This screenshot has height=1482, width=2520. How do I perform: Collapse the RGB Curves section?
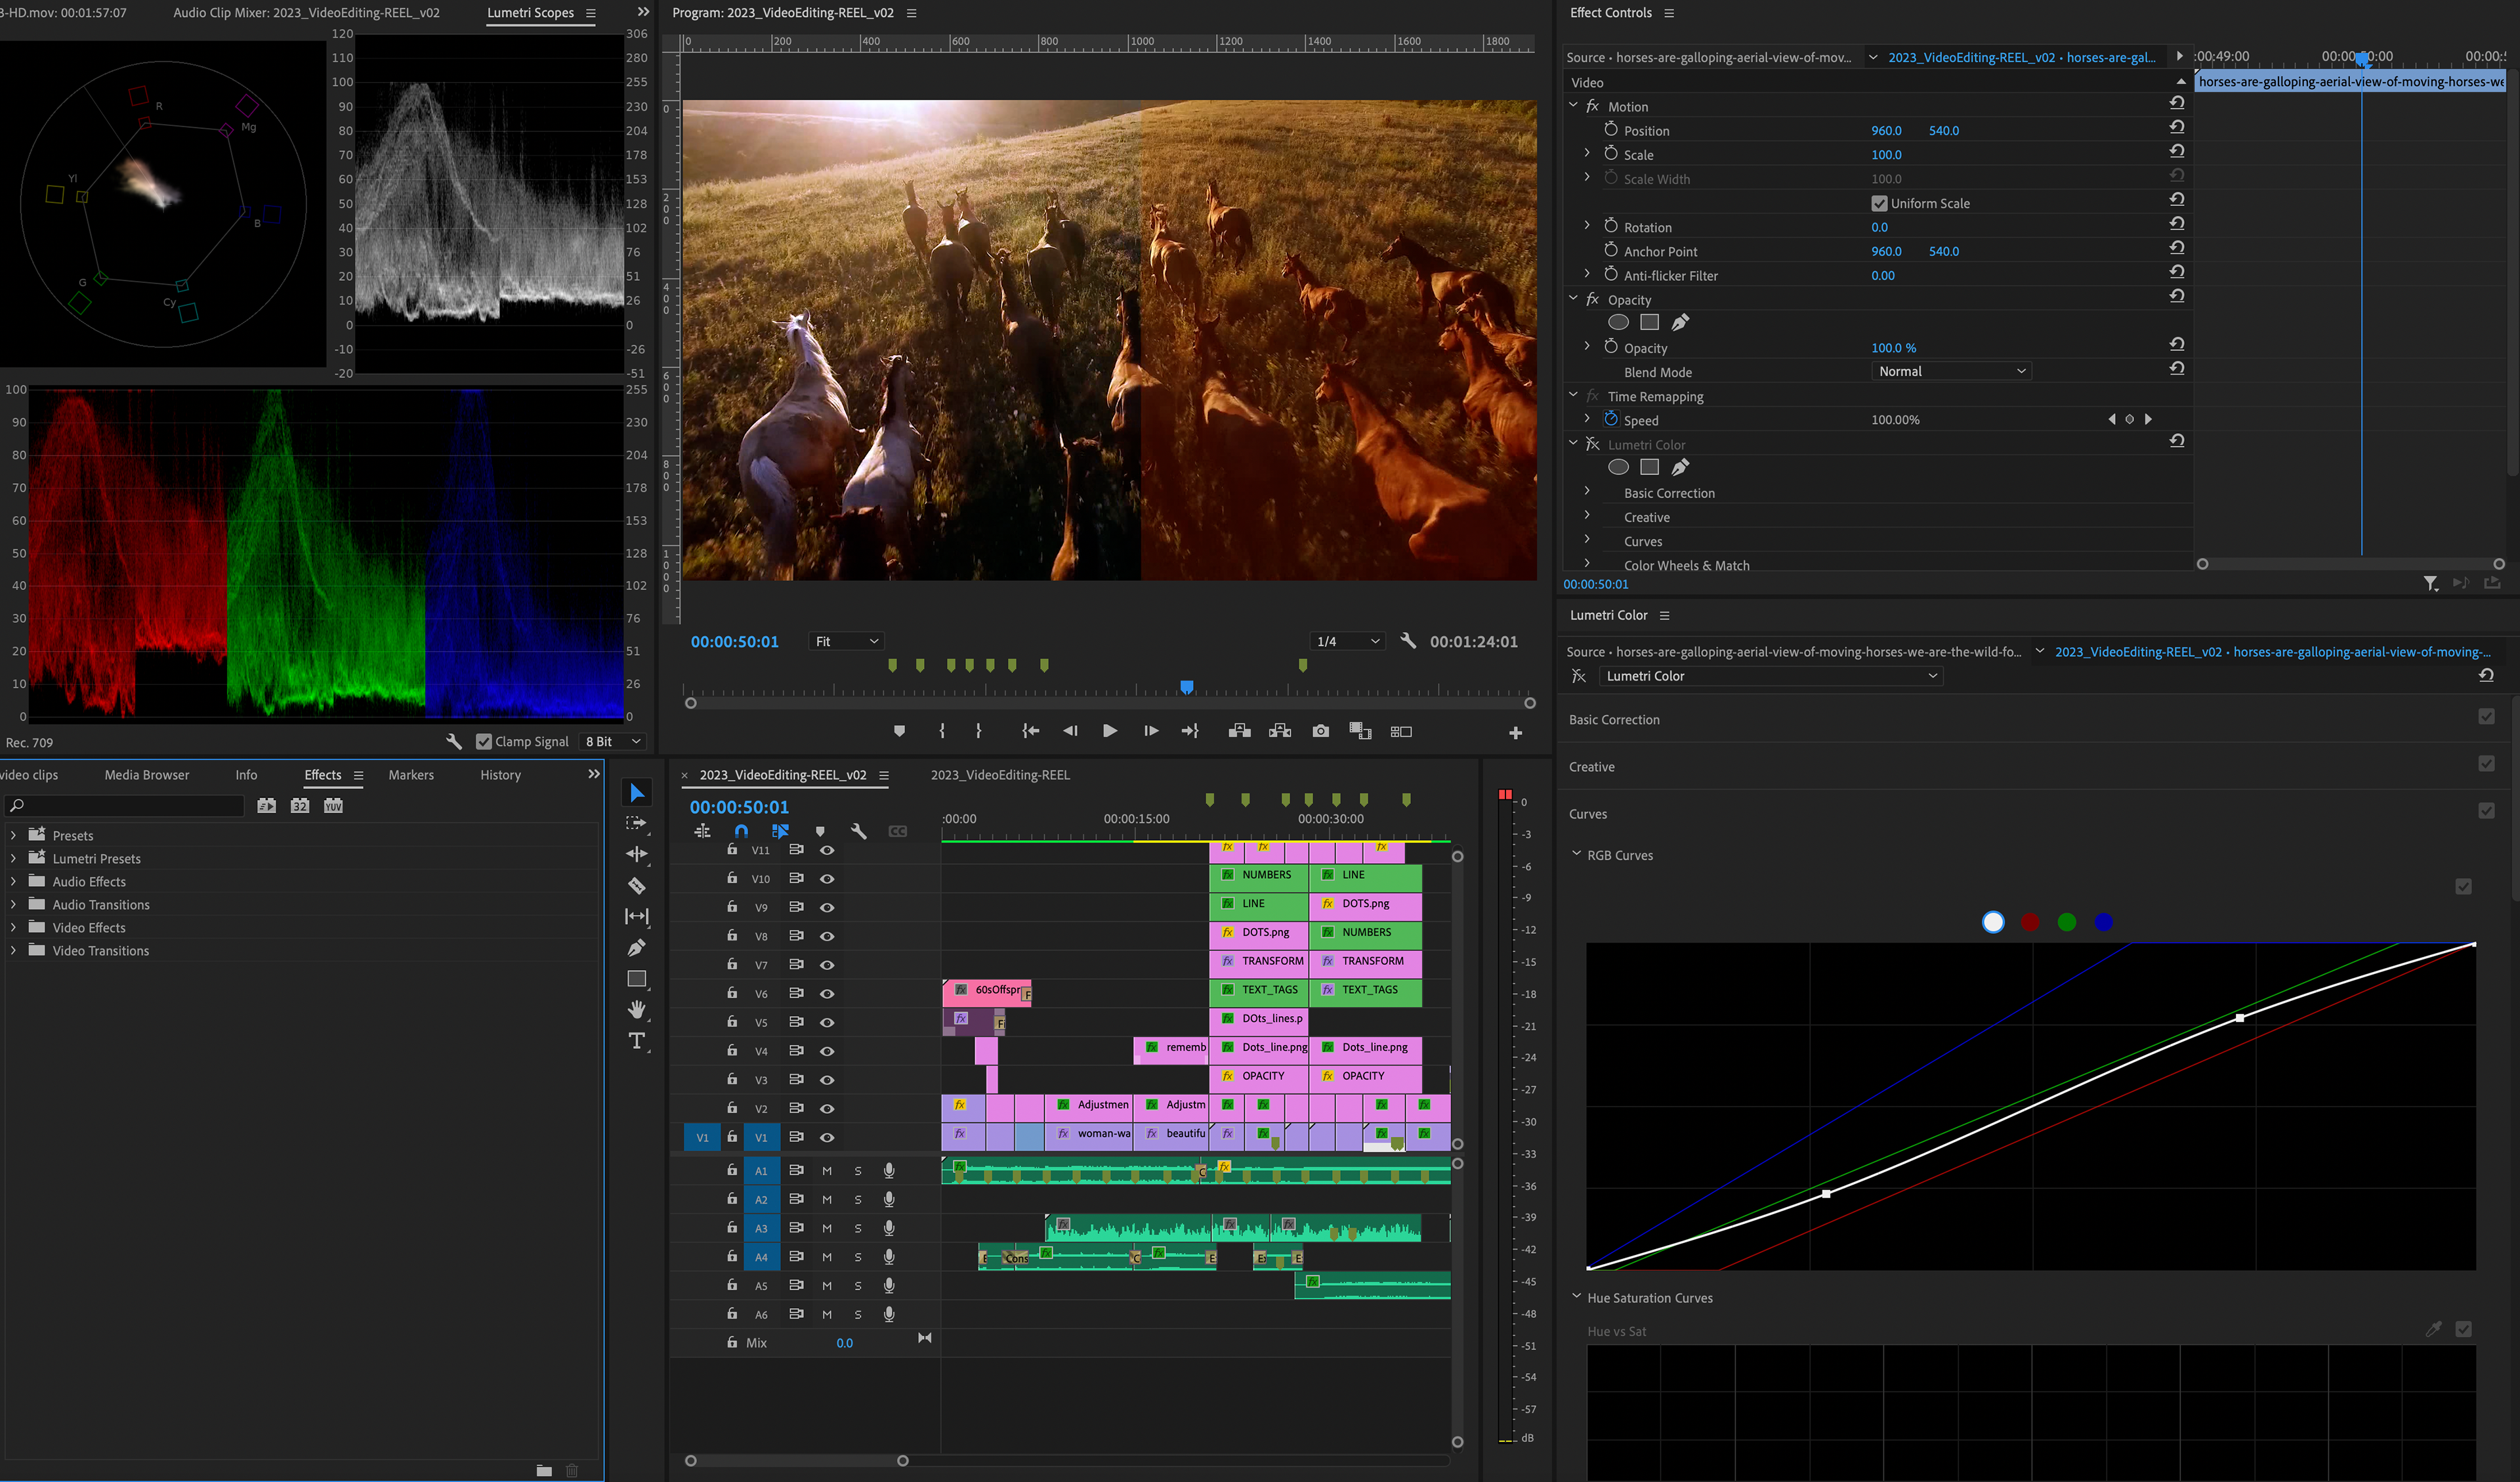(1577, 854)
